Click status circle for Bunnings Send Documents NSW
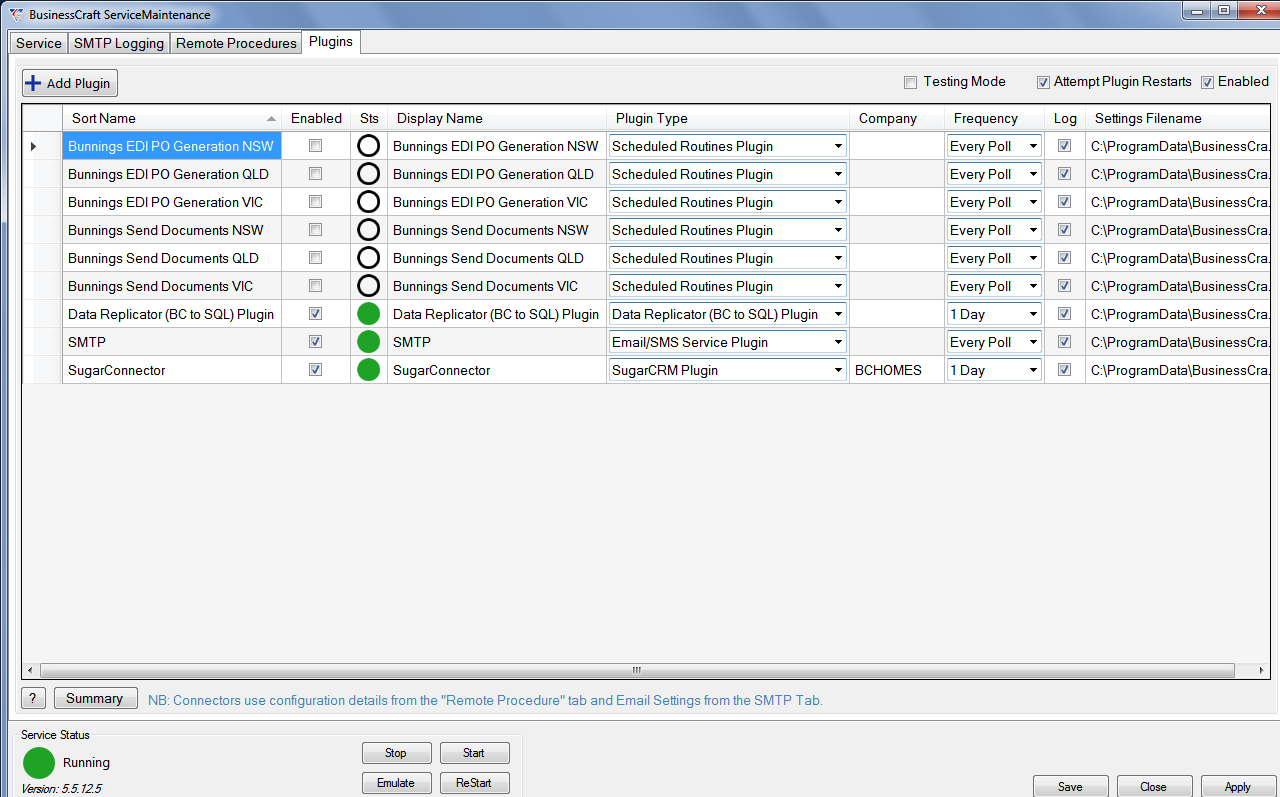Image resolution: width=1280 pixels, height=797 pixels. pos(369,230)
